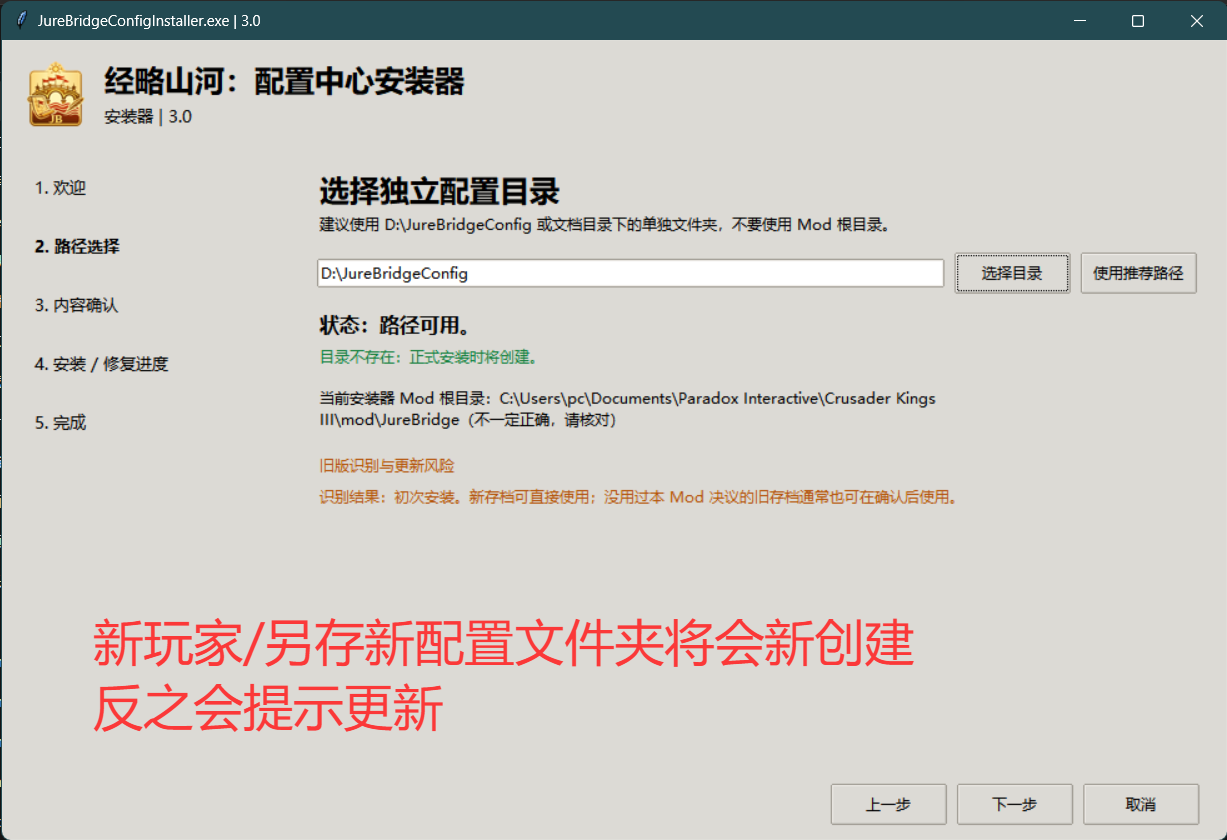Click the 旧版识别与更新风险 label

[386, 466]
